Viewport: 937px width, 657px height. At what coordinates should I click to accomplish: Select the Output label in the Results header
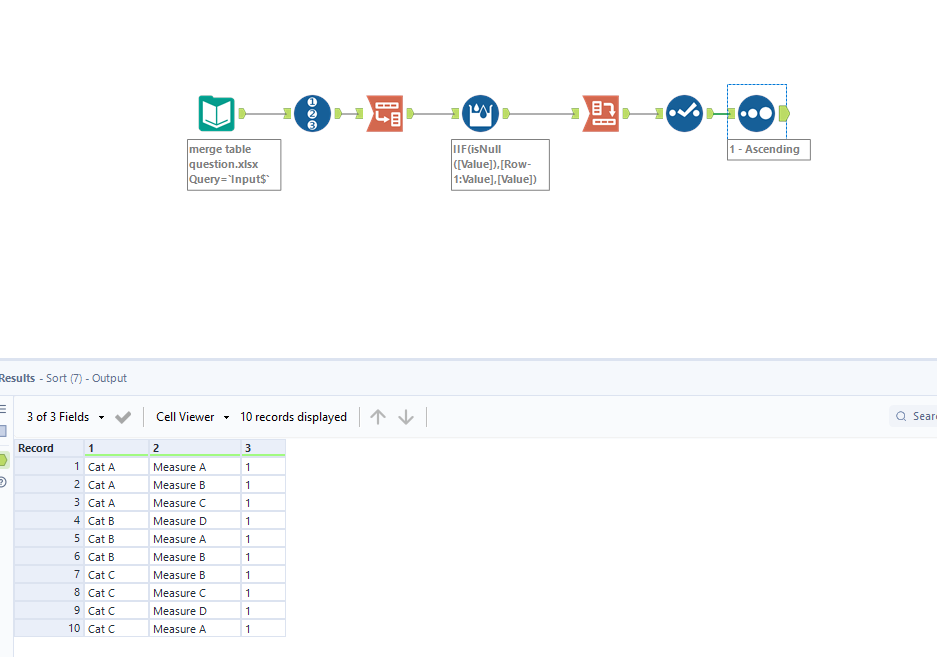pos(109,378)
